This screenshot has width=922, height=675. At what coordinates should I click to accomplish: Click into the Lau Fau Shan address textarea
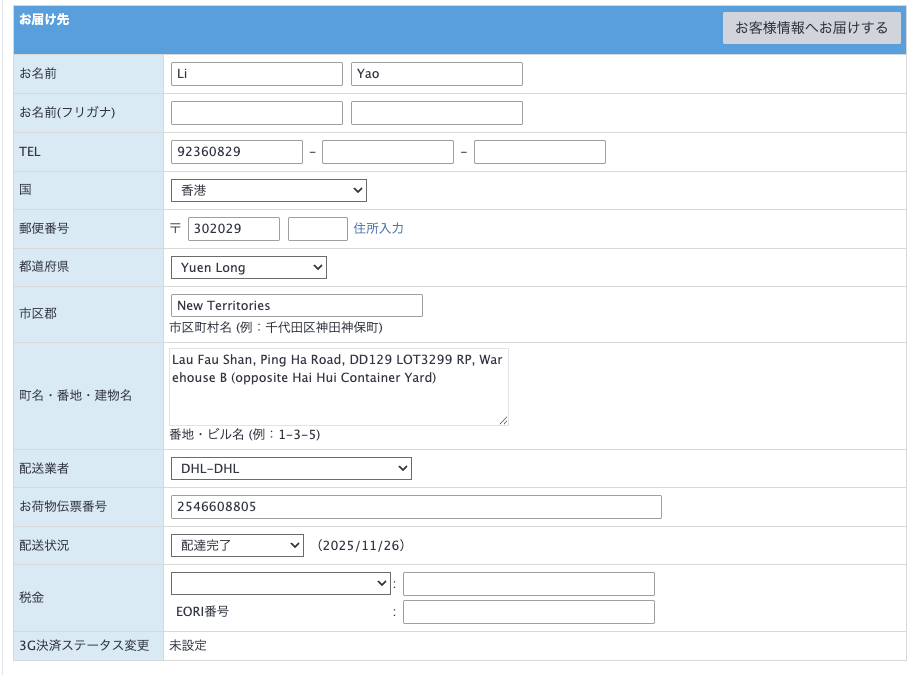click(338, 386)
